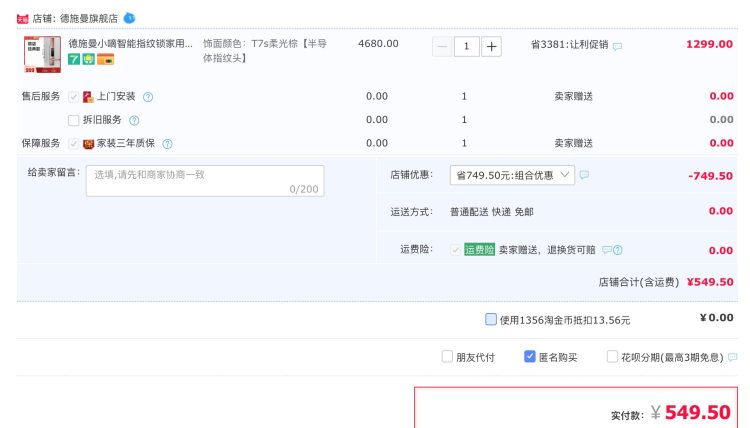Open help icon next to 家装三年质保
The height and width of the screenshot is (428, 750).
(167, 144)
